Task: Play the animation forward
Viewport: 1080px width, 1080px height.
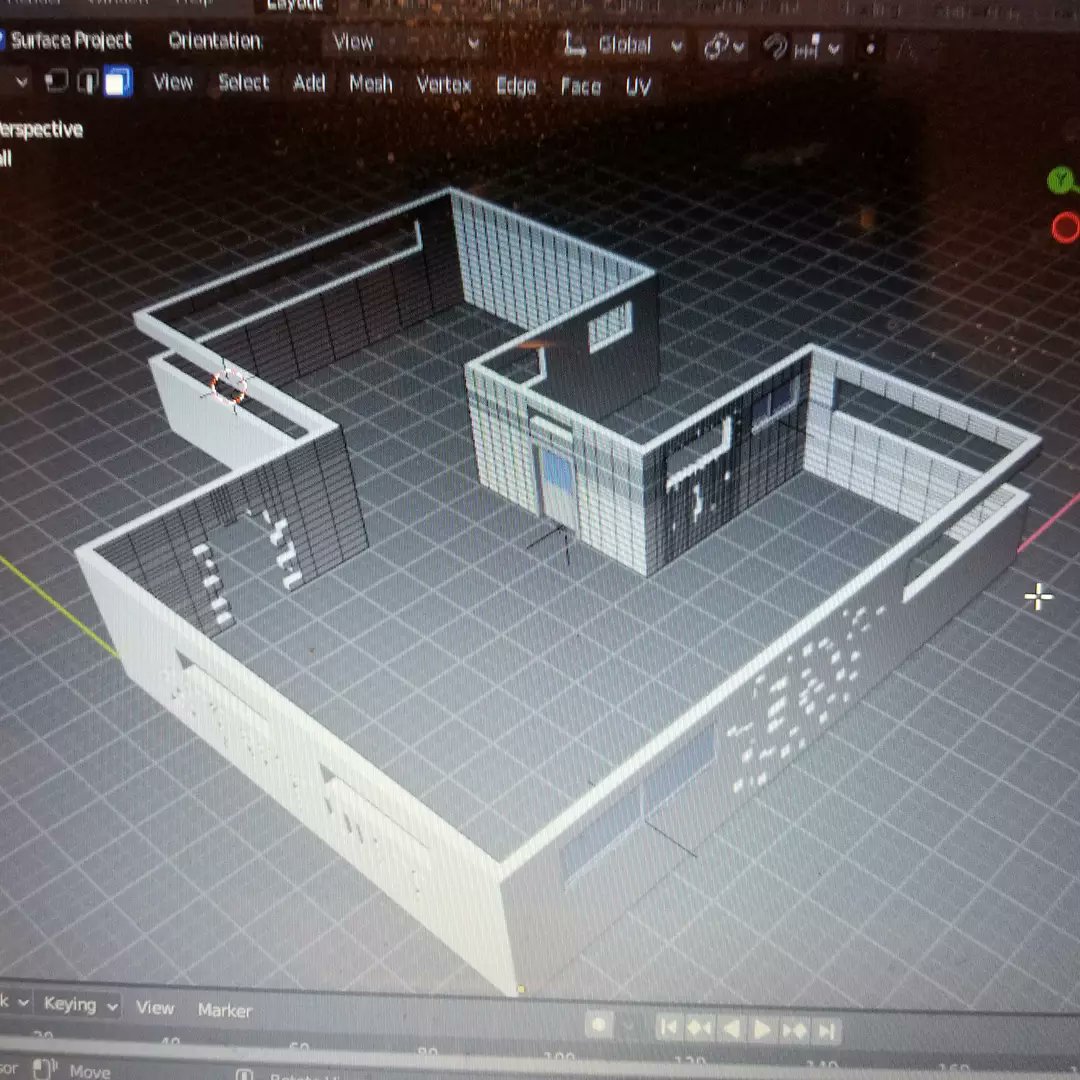Action: [762, 1030]
